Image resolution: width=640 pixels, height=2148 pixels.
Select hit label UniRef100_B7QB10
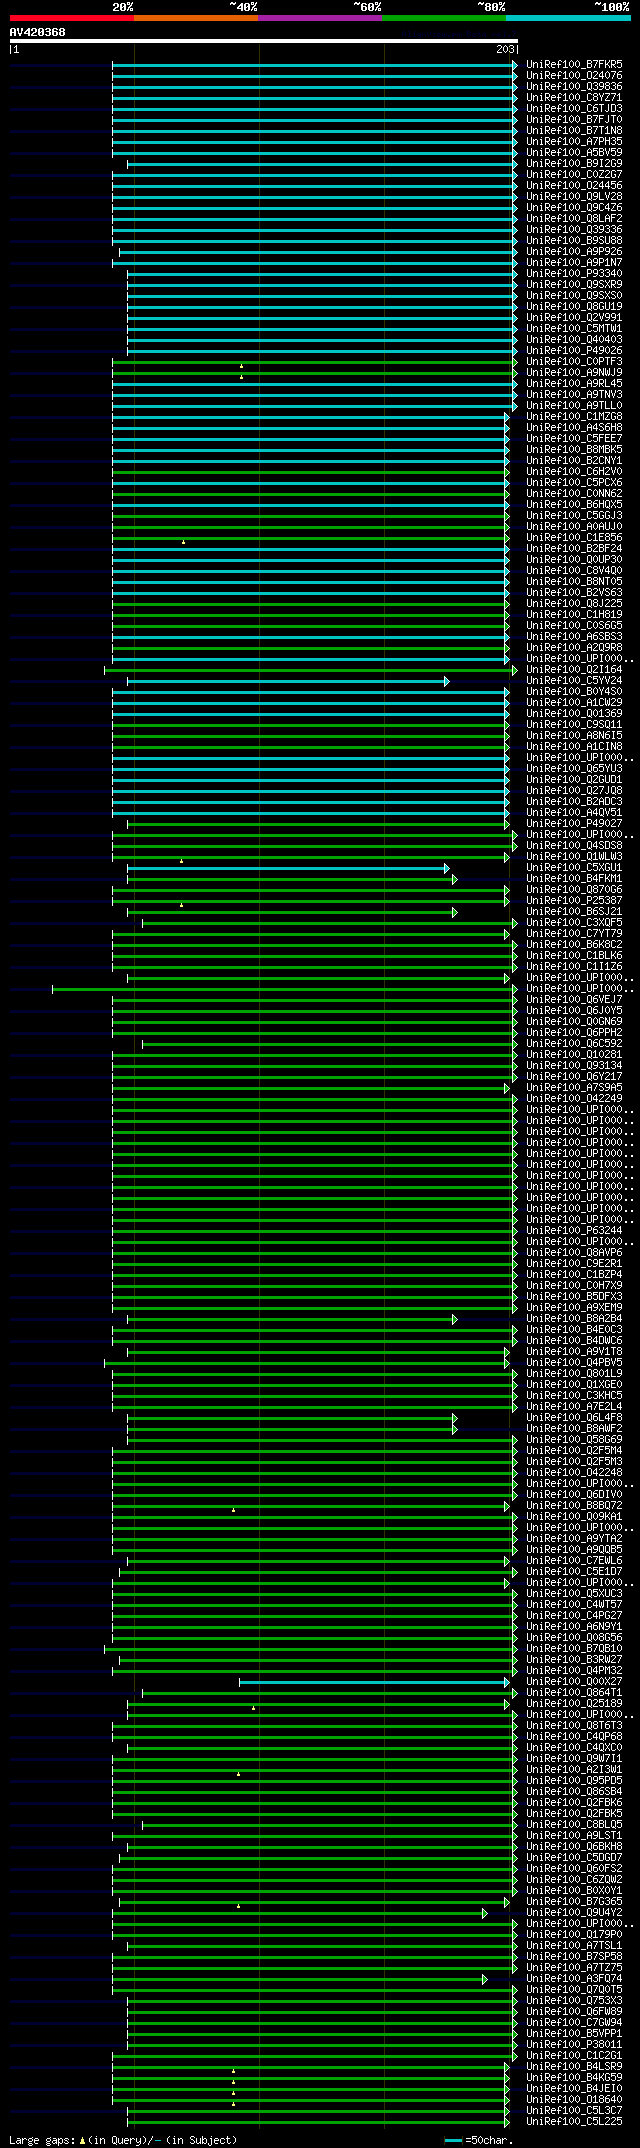coord(574,1649)
